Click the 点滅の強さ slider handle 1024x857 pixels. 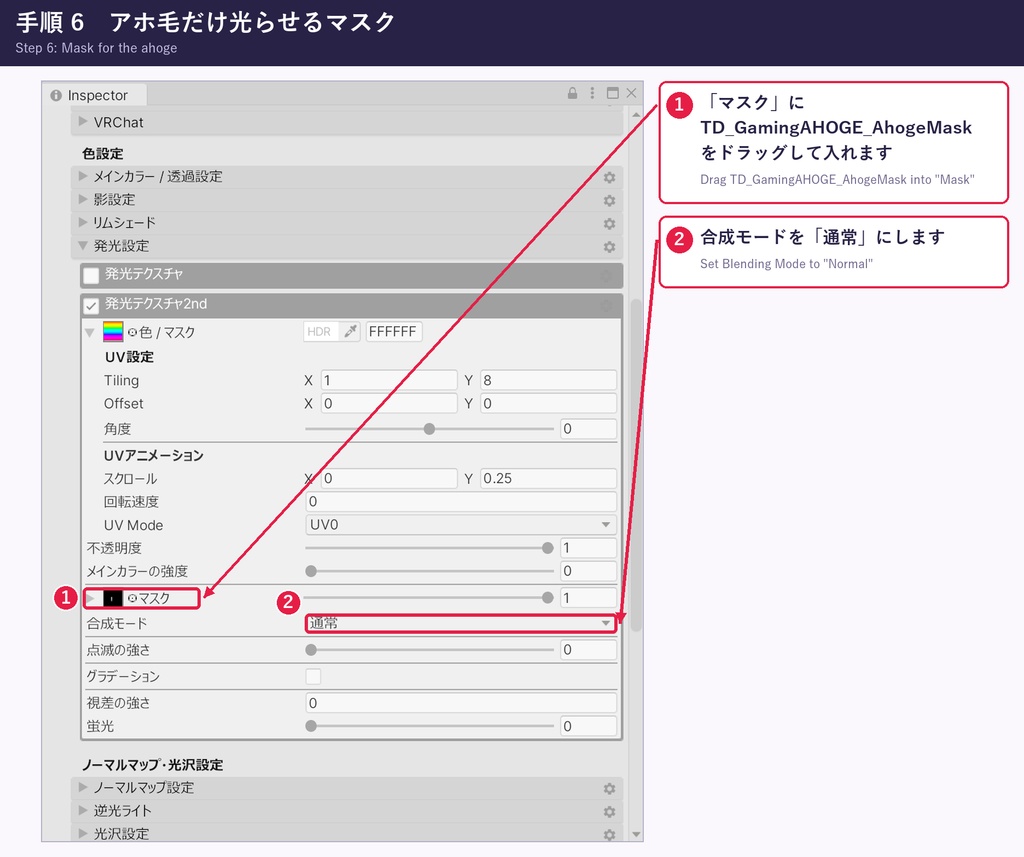(x=312, y=650)
